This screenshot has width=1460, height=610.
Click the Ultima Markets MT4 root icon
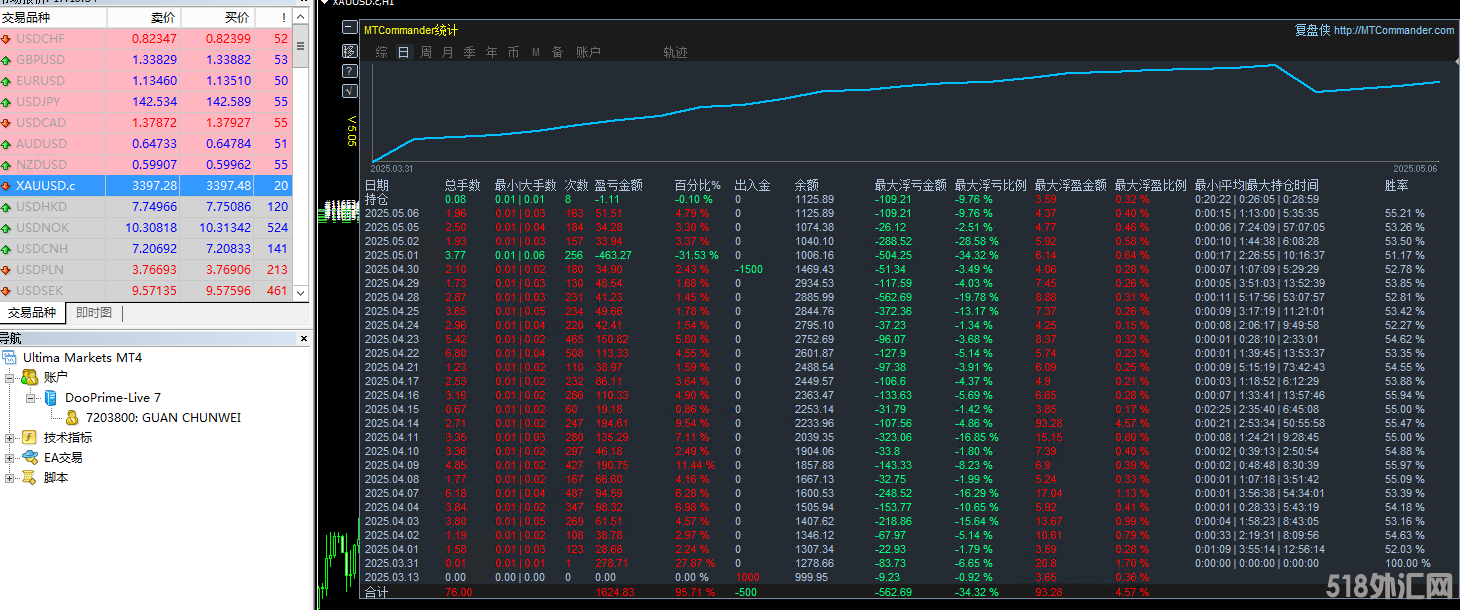click(x=9, y=357)
